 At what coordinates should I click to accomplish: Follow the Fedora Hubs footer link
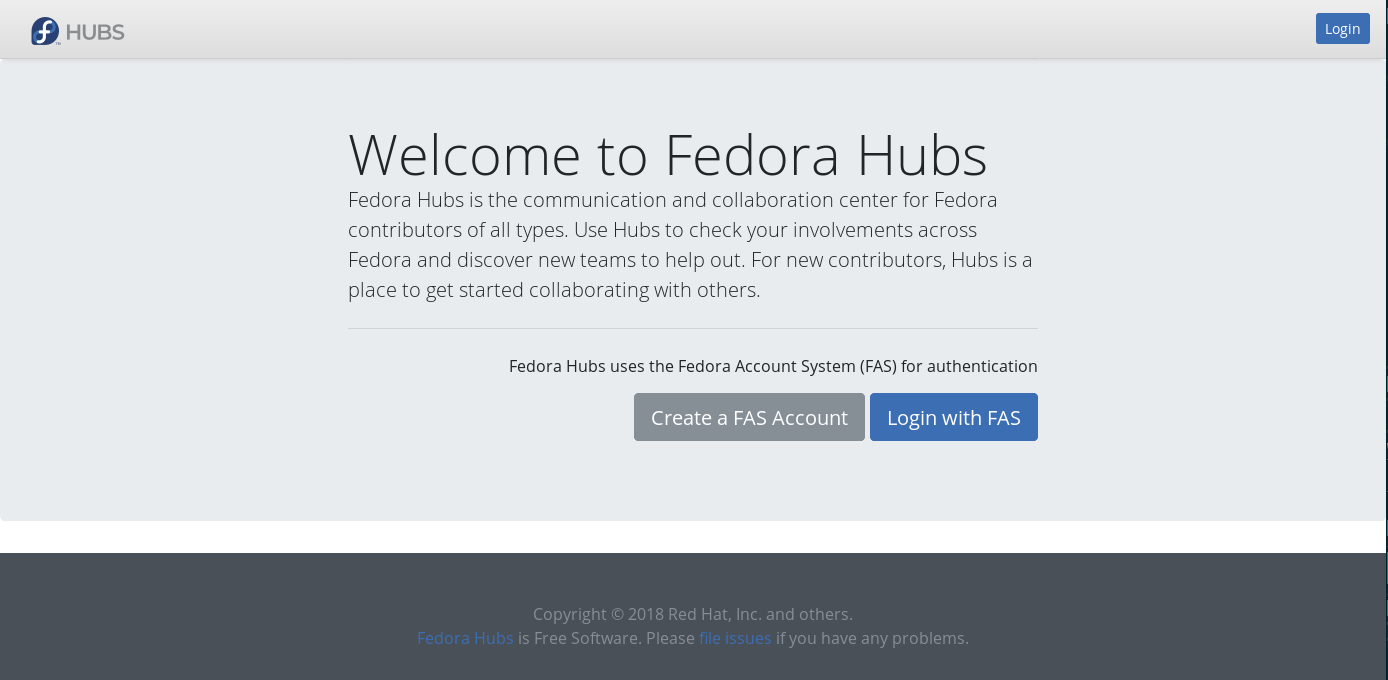465,638
